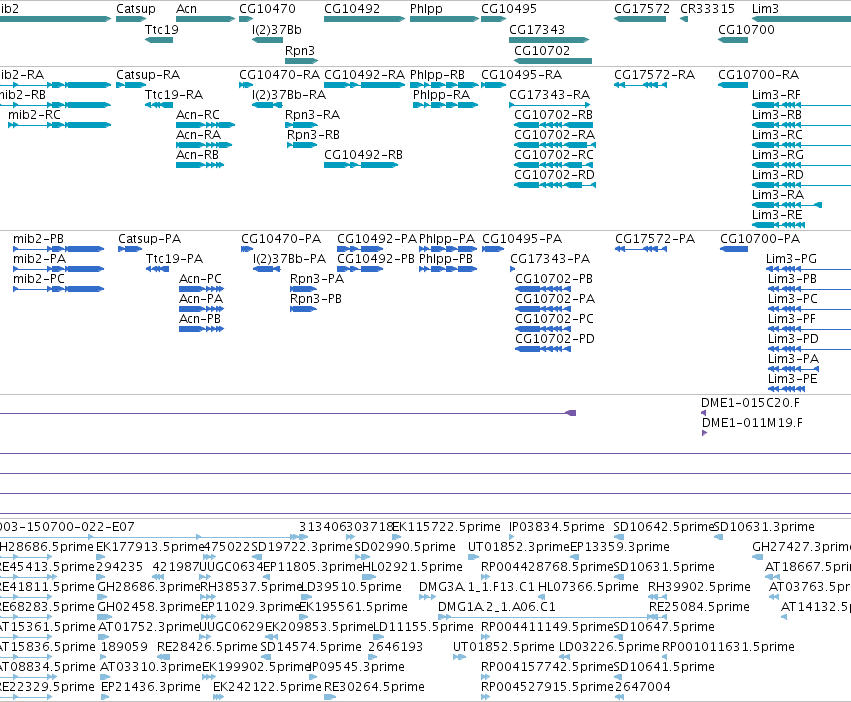Select the CG10492 gene bar
Image resolution: width=851 pixels, height=702 pixels.
364,19
